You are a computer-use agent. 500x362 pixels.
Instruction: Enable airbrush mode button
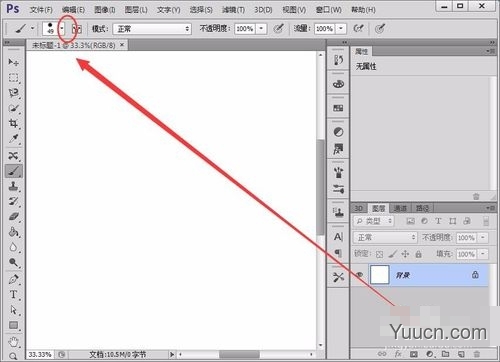[358, 29]
